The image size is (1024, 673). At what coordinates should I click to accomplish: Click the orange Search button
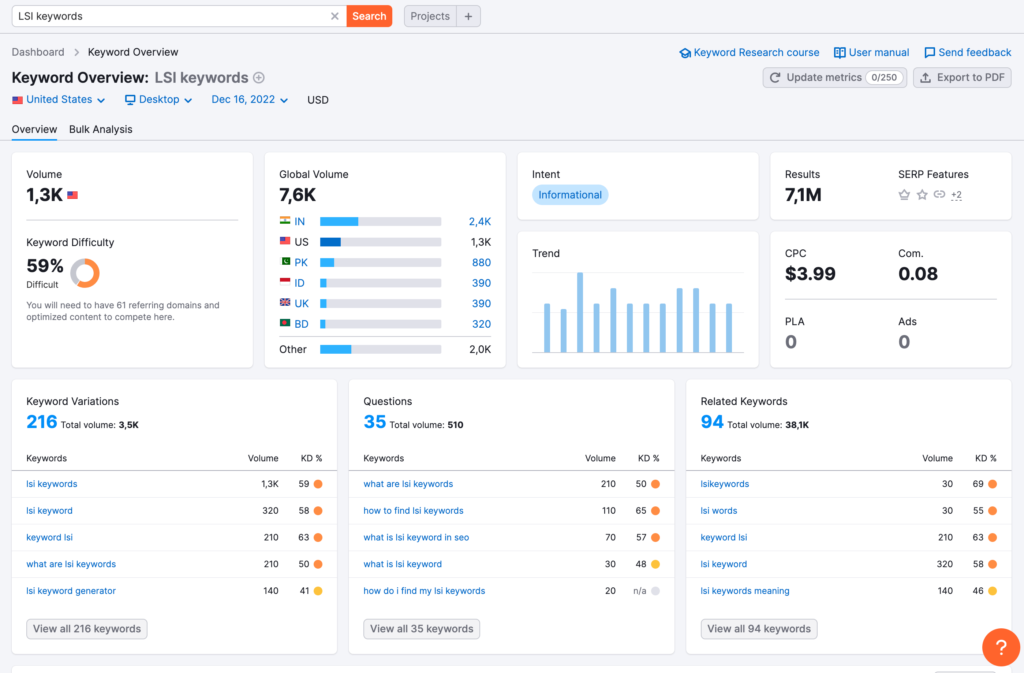pos(369,16)
